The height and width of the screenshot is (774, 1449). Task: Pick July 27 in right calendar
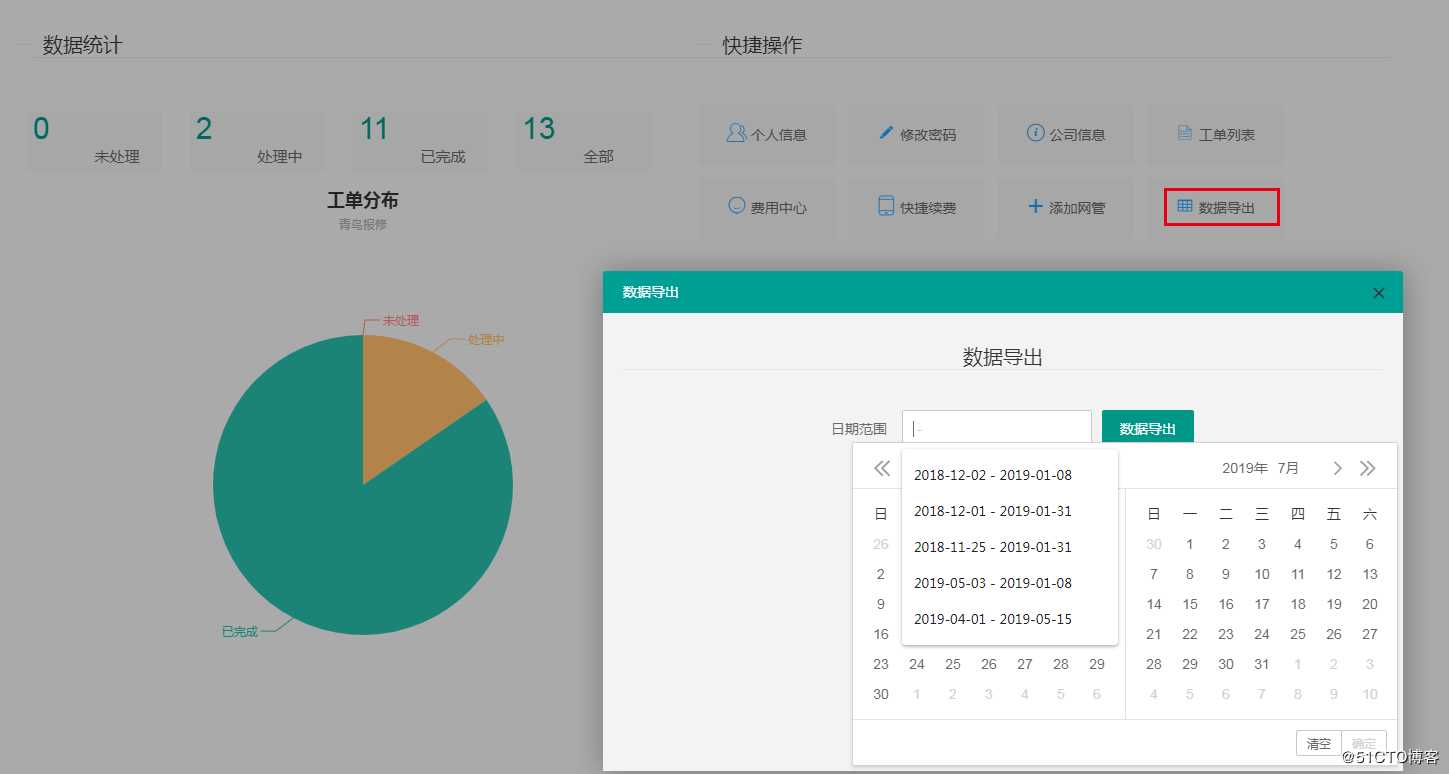click(x=1370, y=634)
